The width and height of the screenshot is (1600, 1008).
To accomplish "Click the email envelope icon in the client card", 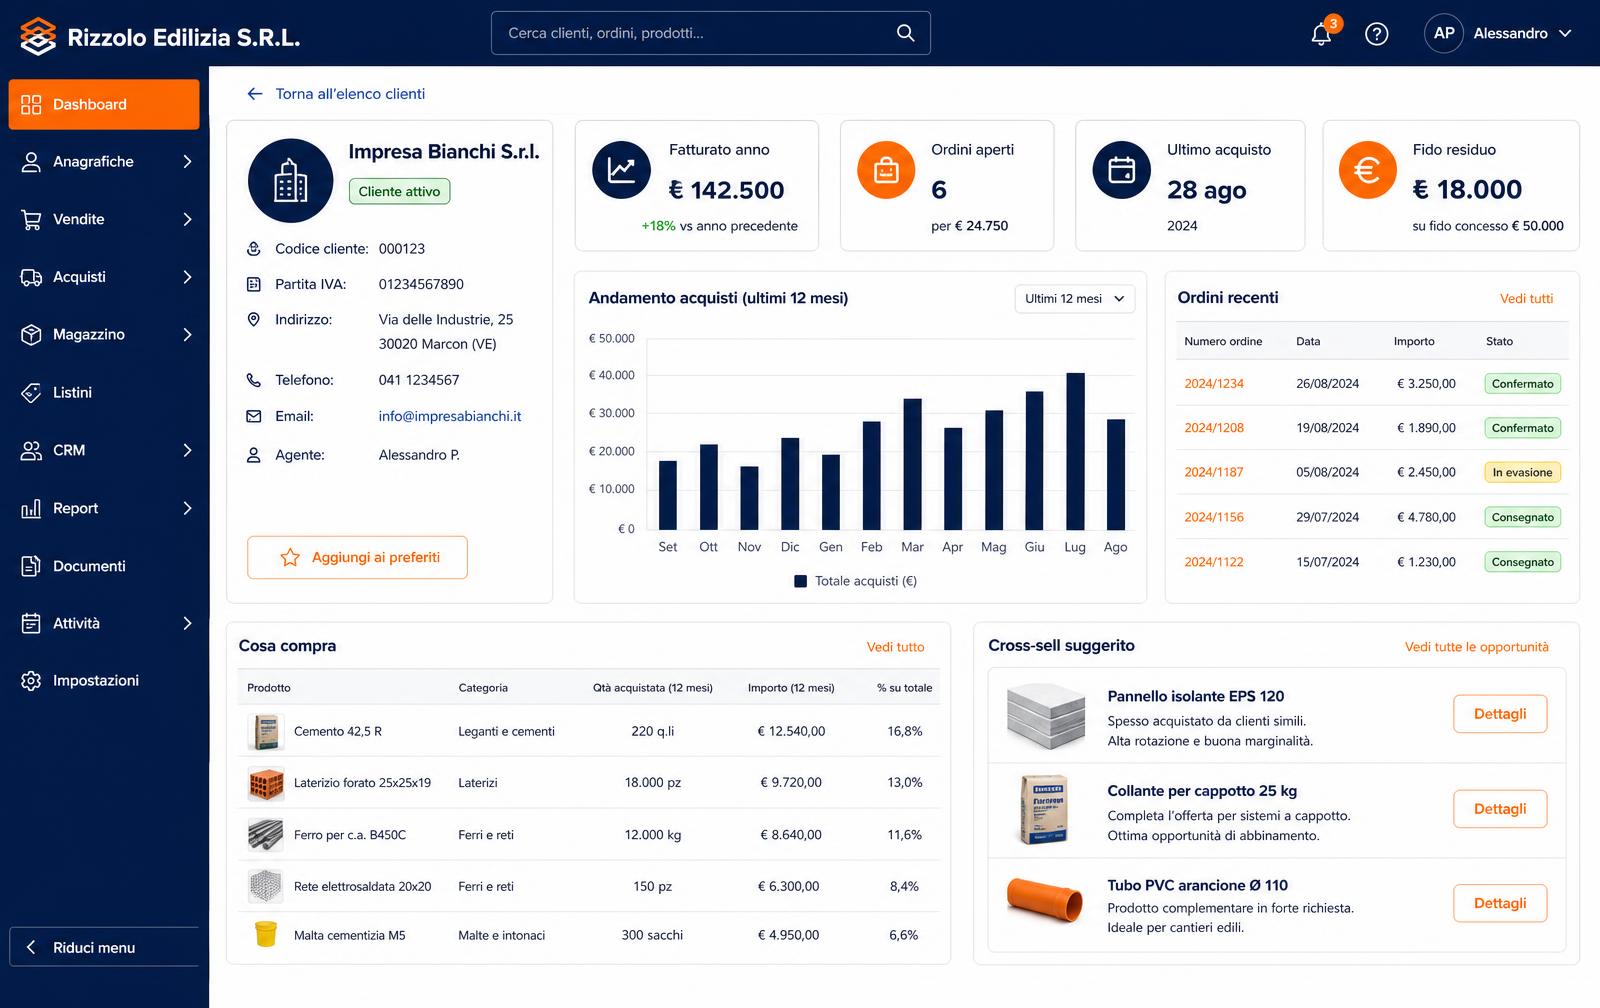I will point(254,416).
